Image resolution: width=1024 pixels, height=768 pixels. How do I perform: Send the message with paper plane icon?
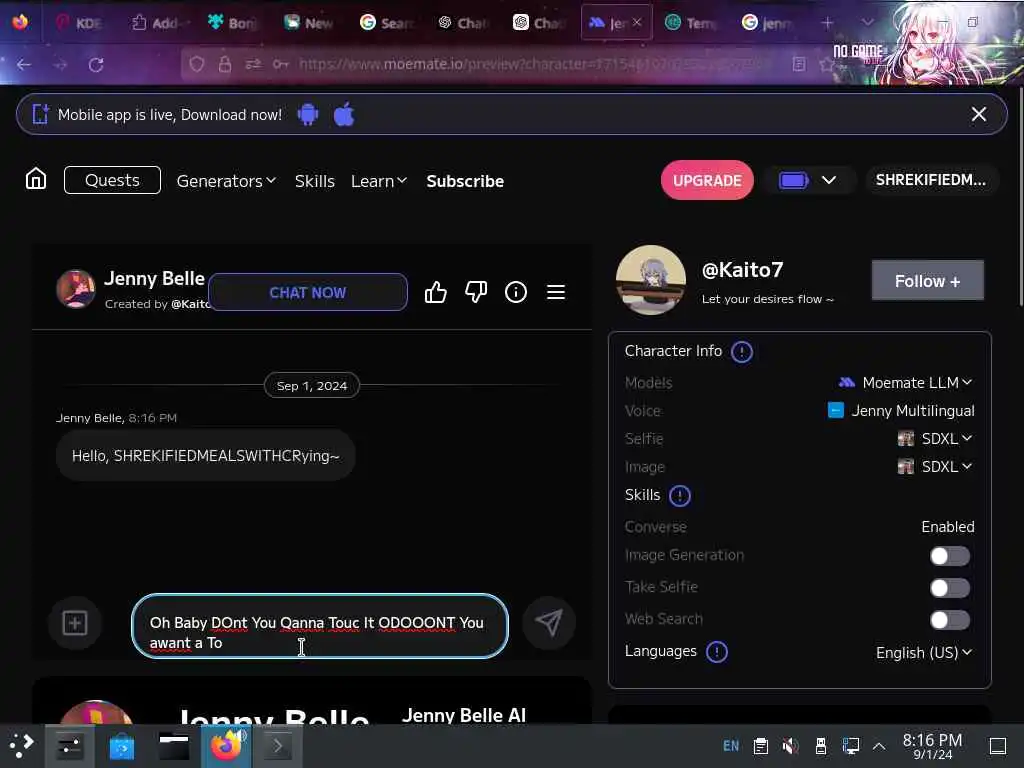(x=549, y=622)
